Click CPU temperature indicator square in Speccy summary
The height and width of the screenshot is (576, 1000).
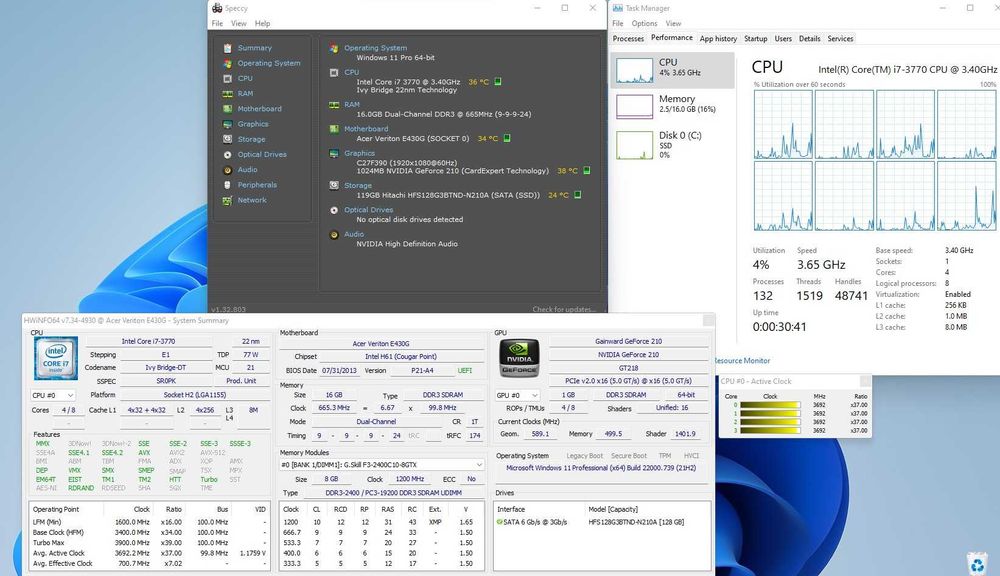point(498,82)
